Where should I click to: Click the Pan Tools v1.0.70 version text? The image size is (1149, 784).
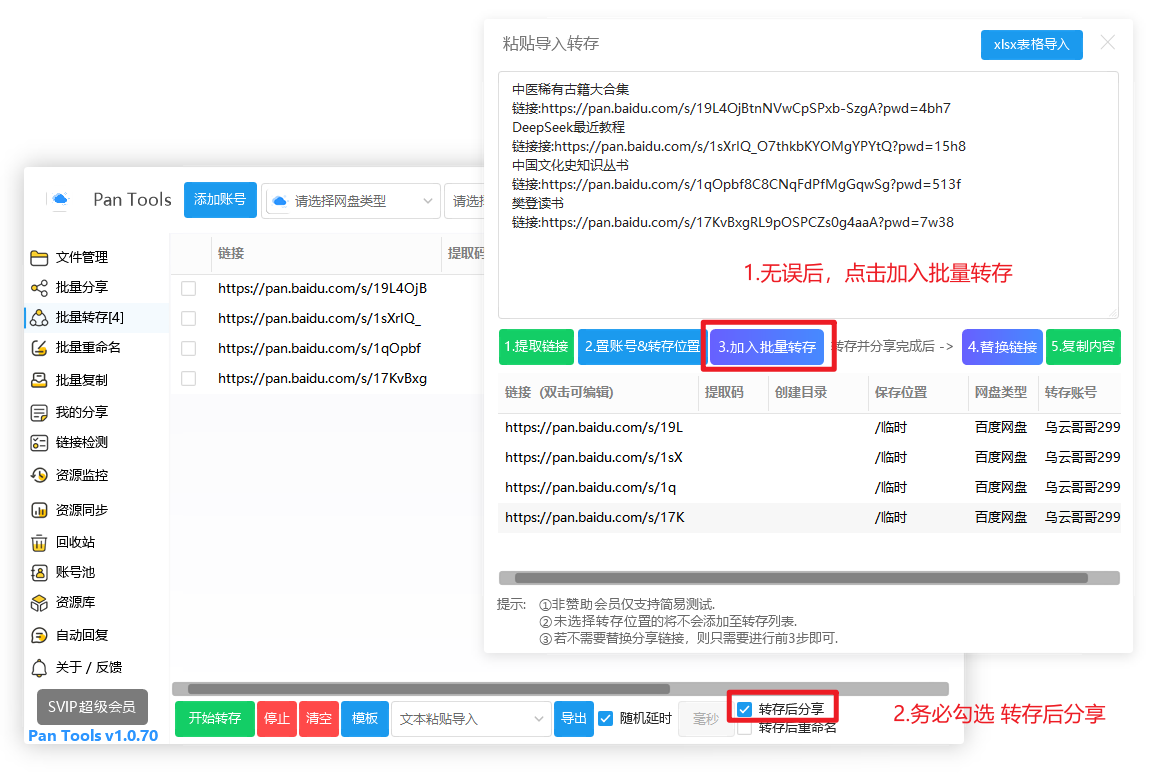tap(93, 736)
